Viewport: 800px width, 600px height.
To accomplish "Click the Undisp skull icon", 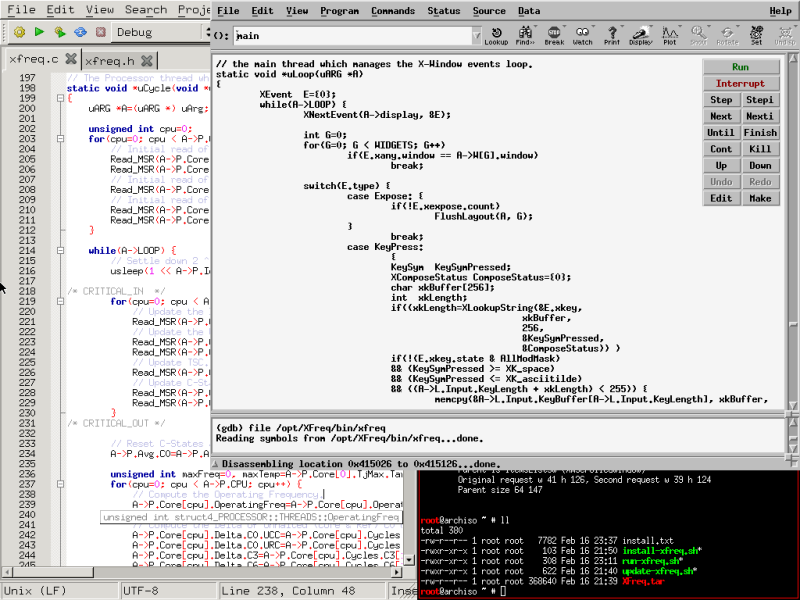I will click(x=785, y=36).
